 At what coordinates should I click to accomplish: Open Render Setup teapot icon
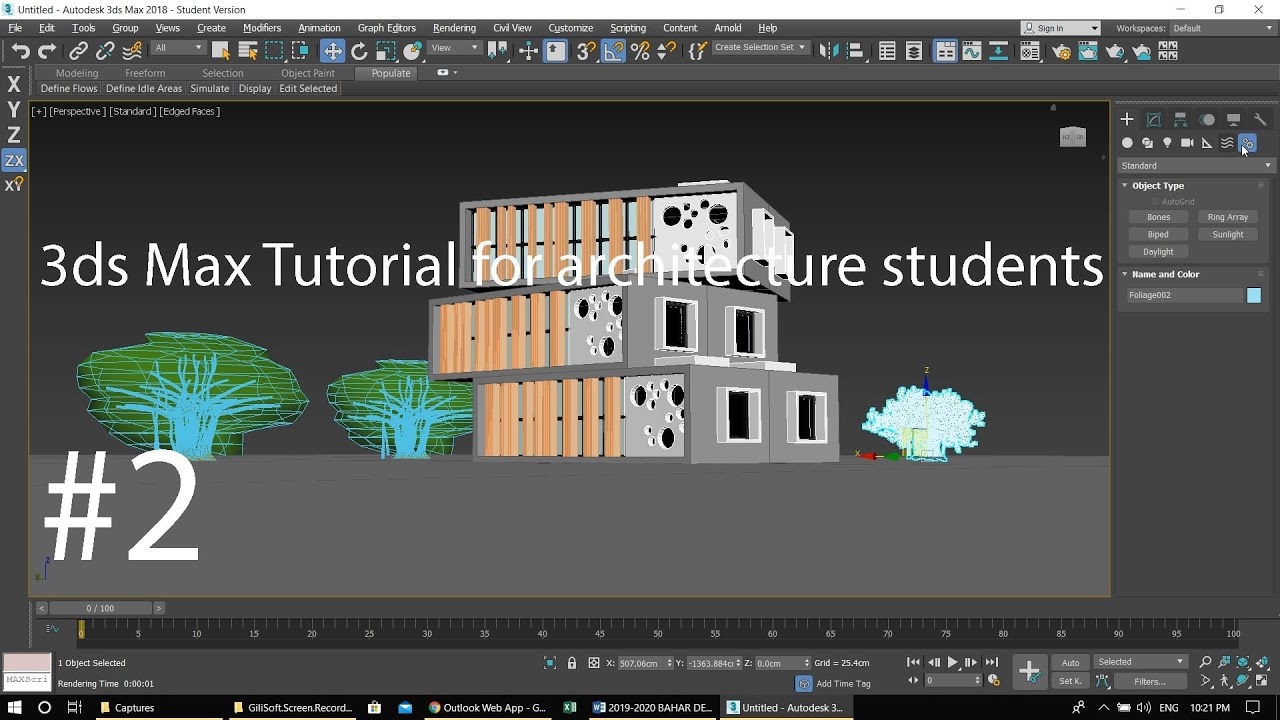click(1062, 51)
